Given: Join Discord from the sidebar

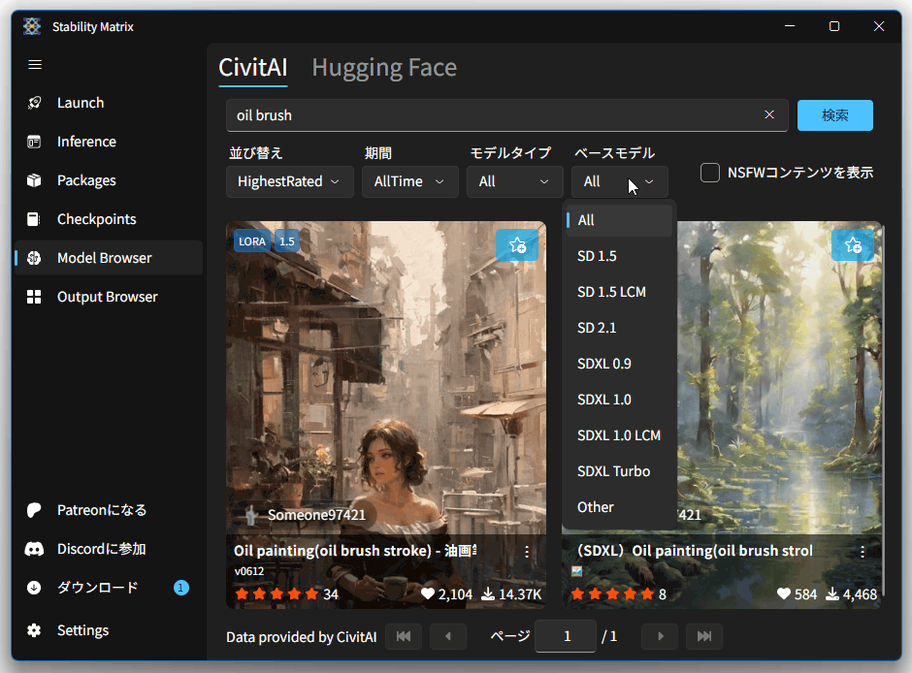Looking at the screenshot, I should (x=109, y=549).
